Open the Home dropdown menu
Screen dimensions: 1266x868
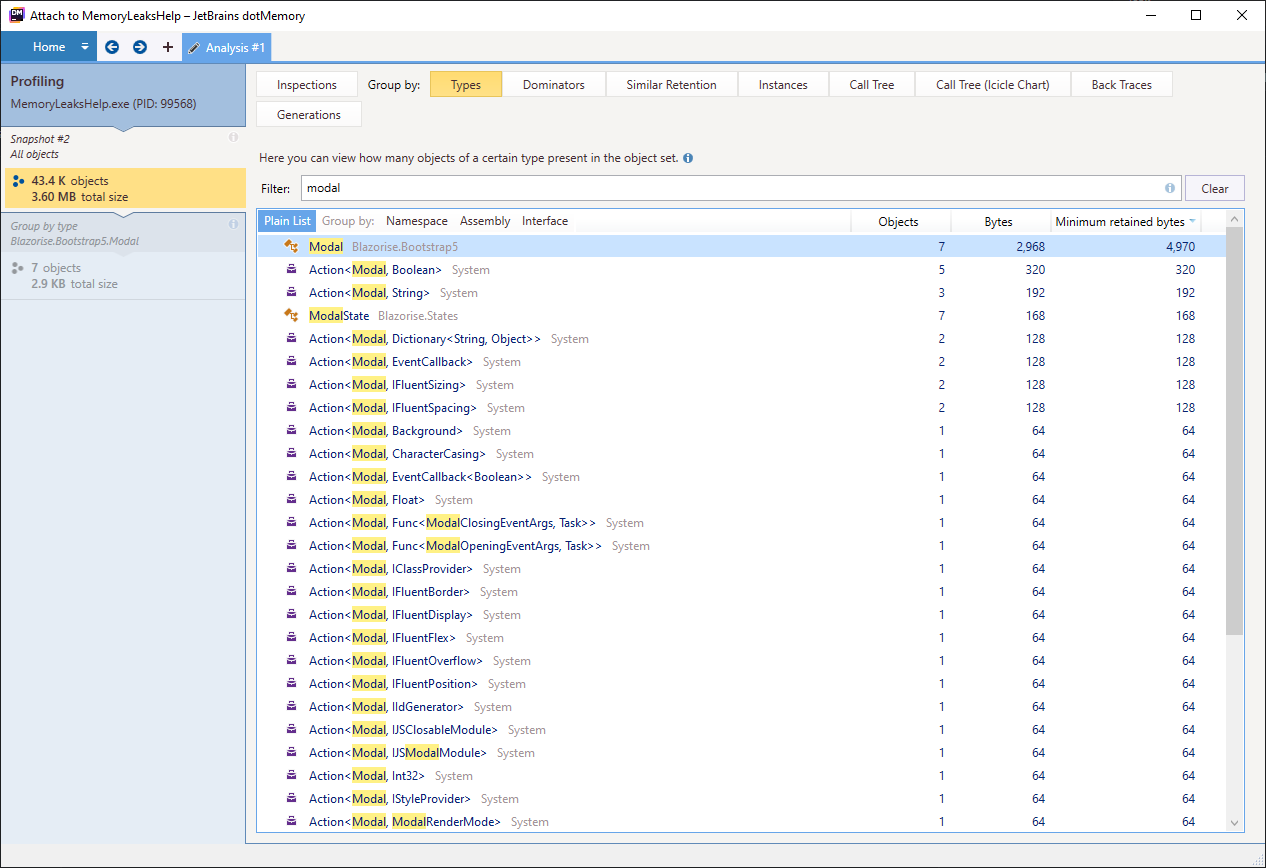click(x=84, y=46)
